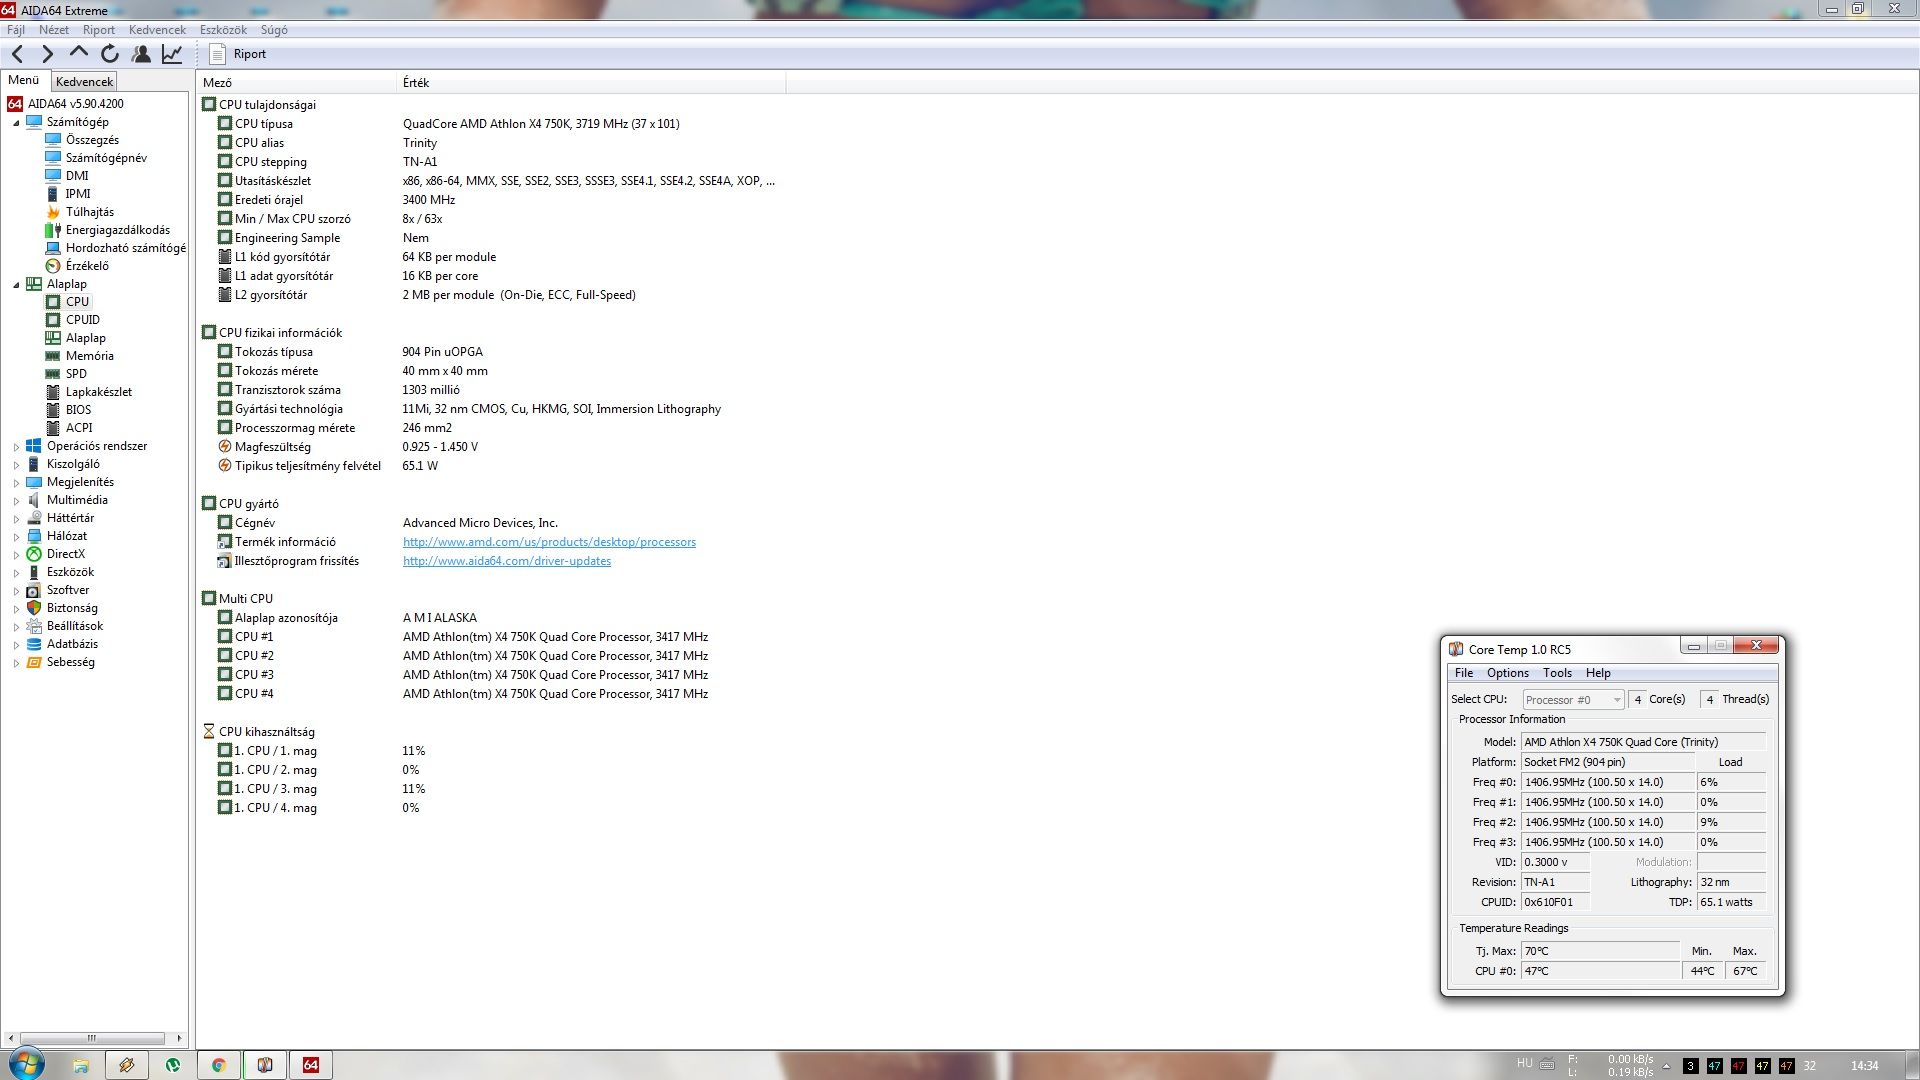Screen dimensions: 1920x1080
Task: Click the tree panel horizontal scrollbar
Action: click(92, 1038)
